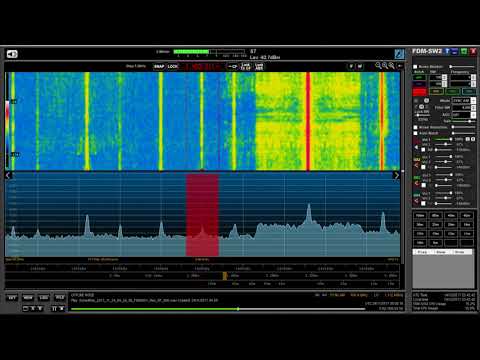Shift the spectrum left with the arrow
Screen dimensions: 480x360
coord(8,175)
